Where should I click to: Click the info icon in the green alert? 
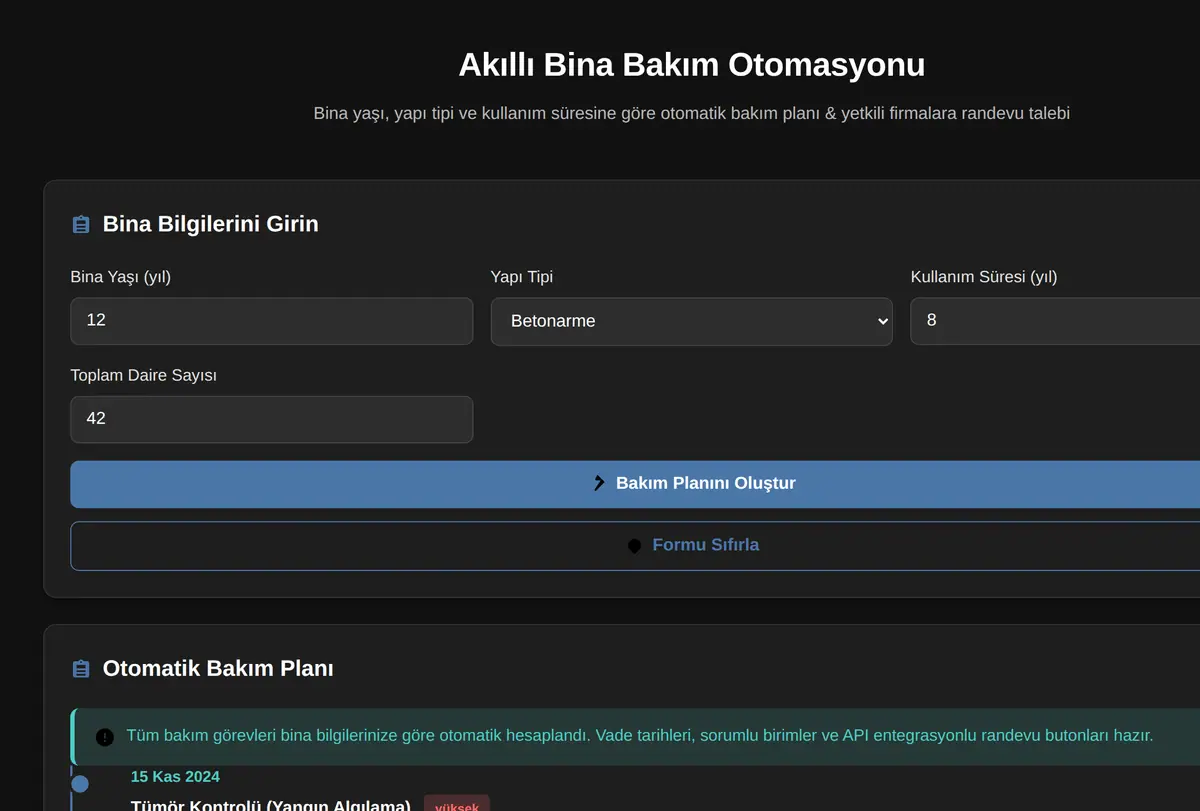[x=105, y=737]
